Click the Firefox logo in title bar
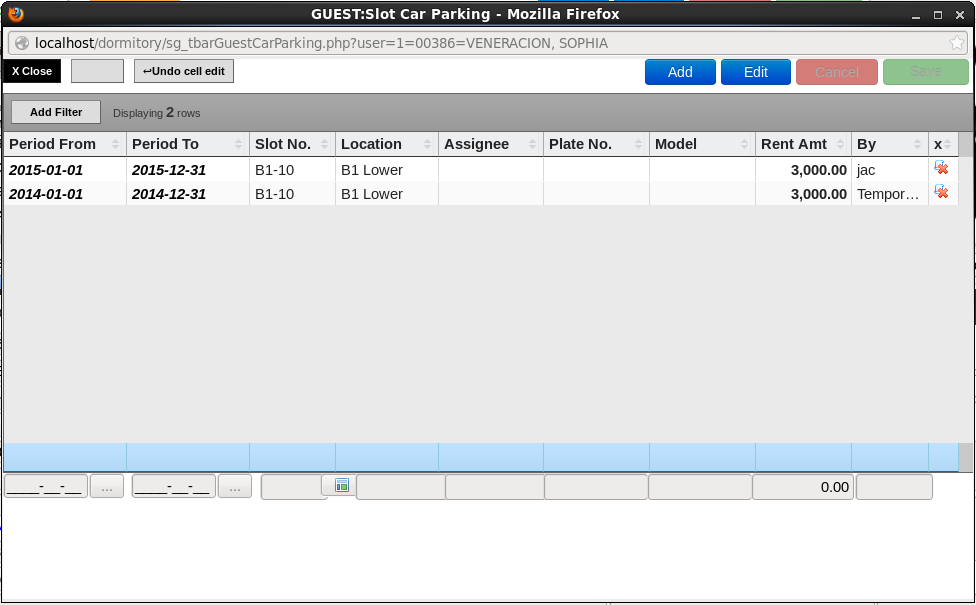Viewport: 976px width, 605px height. (16, 14)
